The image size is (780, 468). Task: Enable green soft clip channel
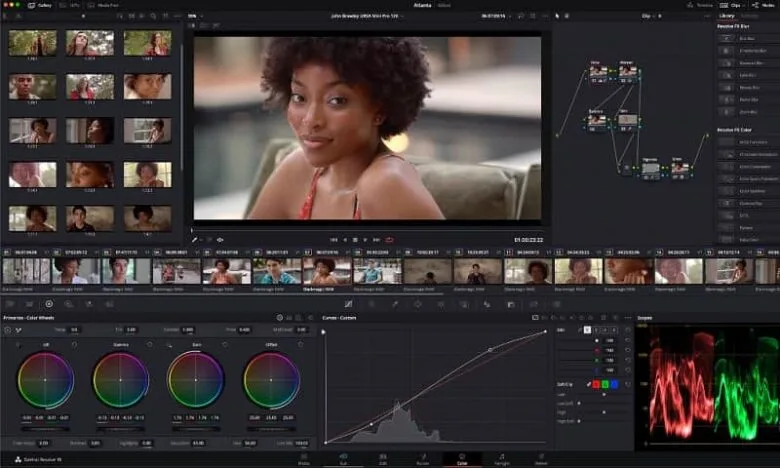(605, 384)
